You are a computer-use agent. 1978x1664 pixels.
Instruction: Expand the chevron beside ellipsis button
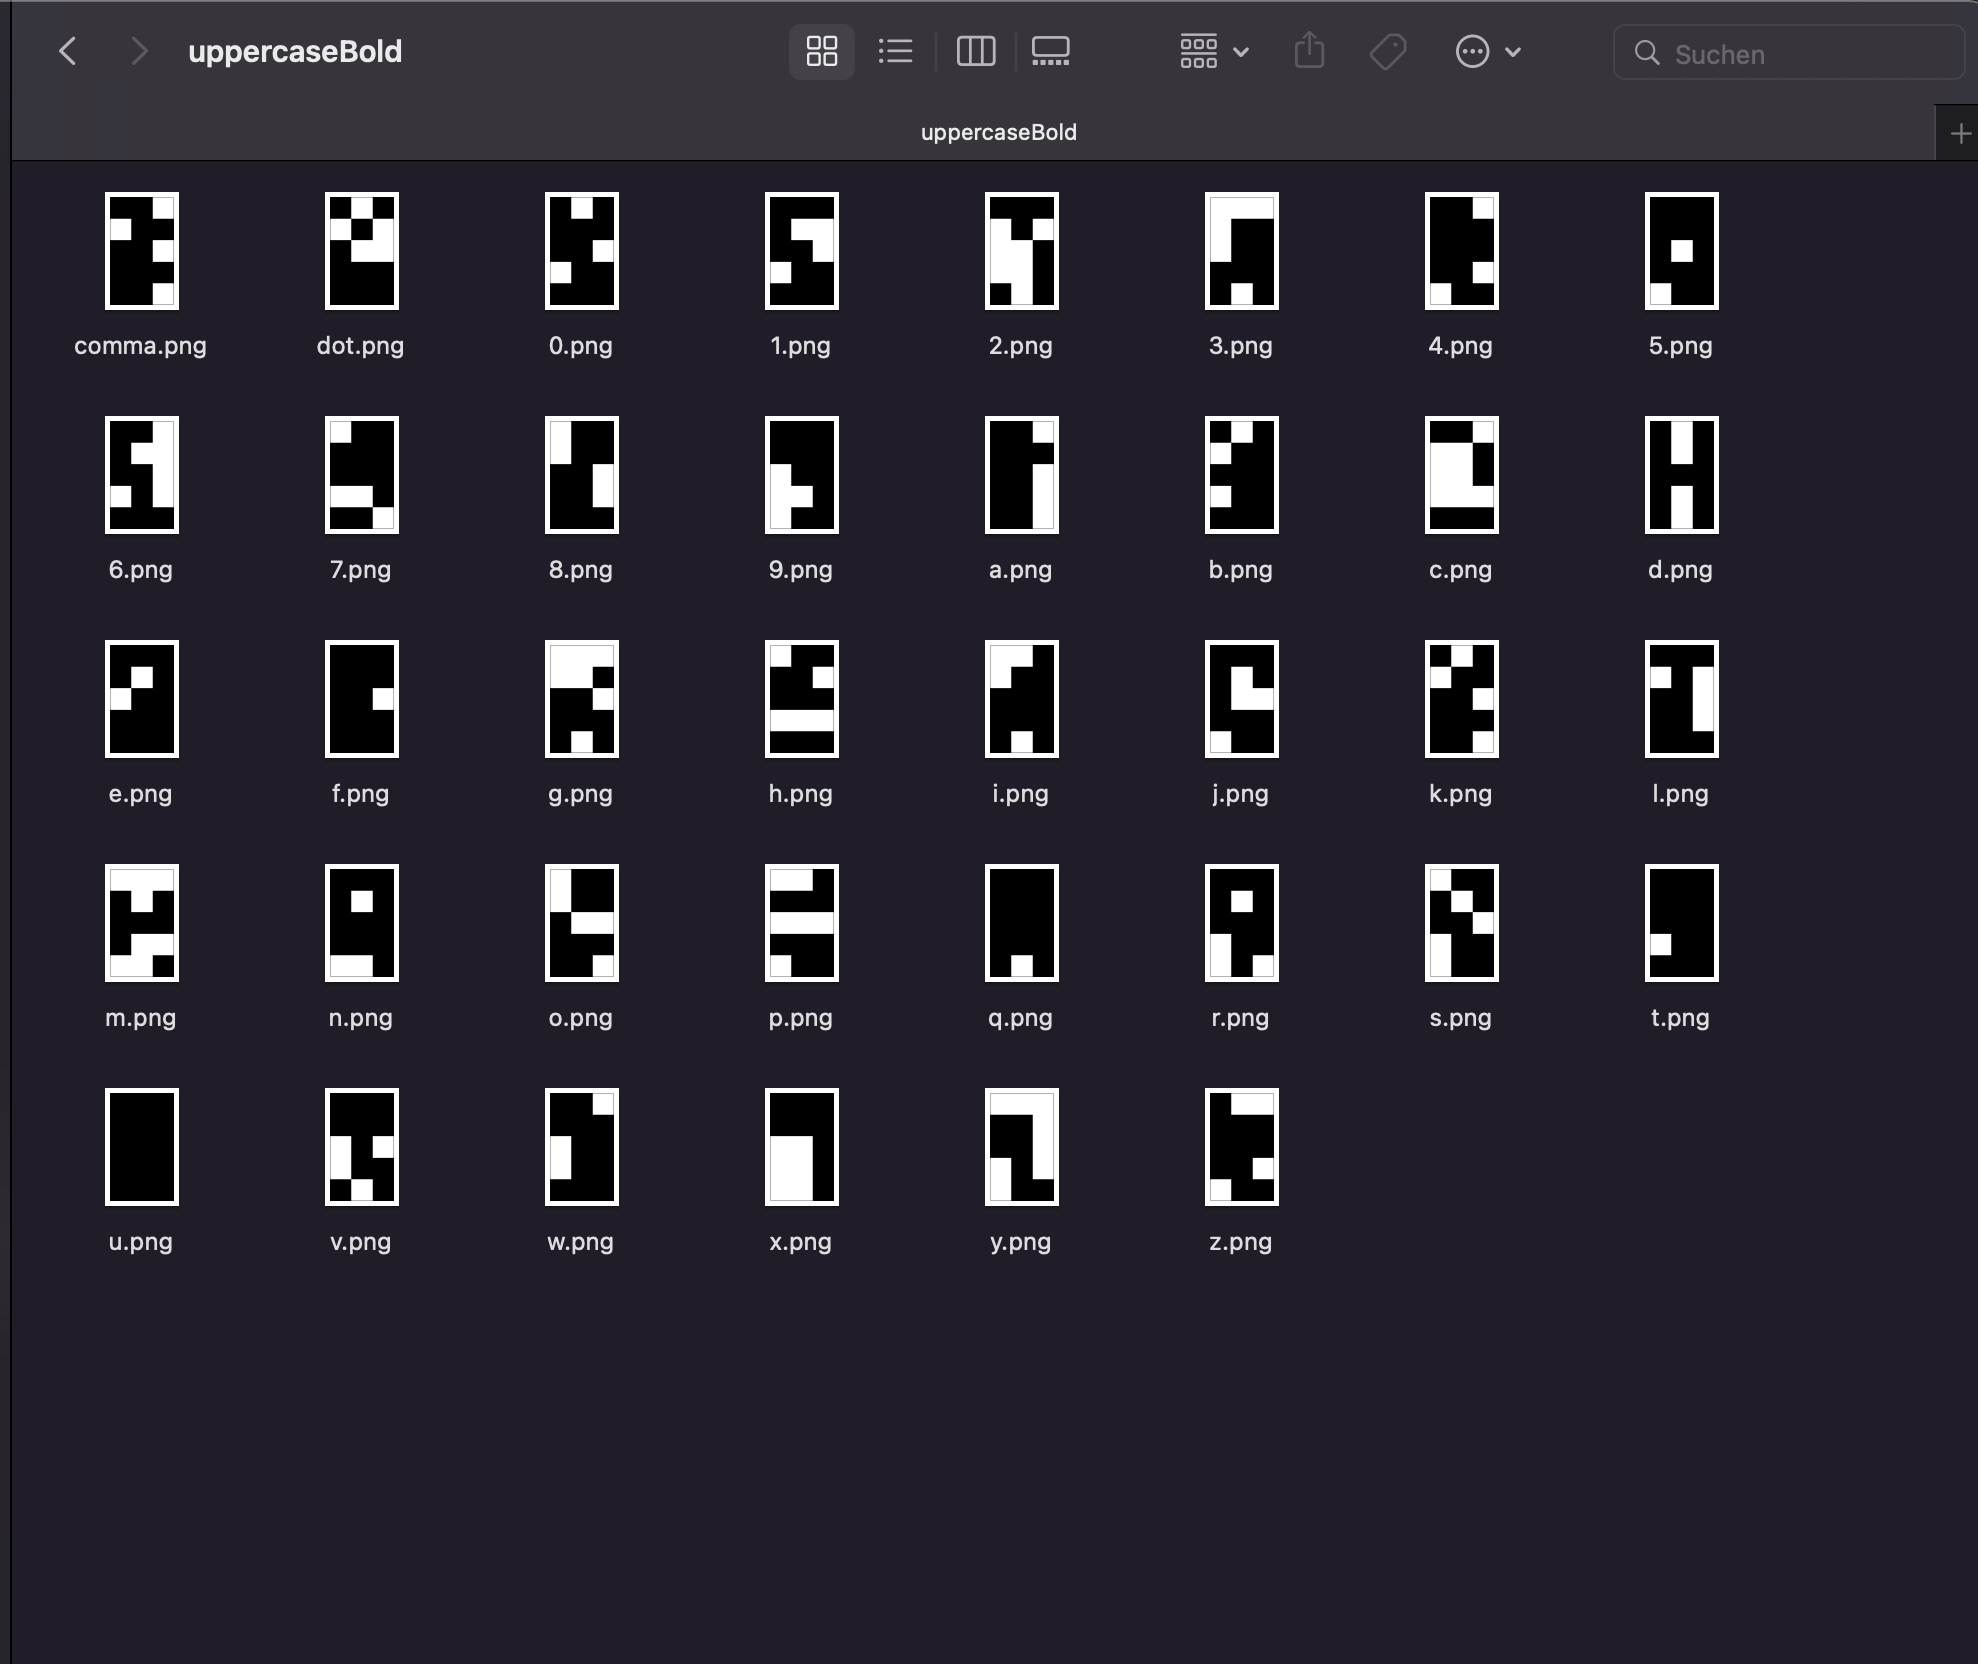[x=1513, y=52]
